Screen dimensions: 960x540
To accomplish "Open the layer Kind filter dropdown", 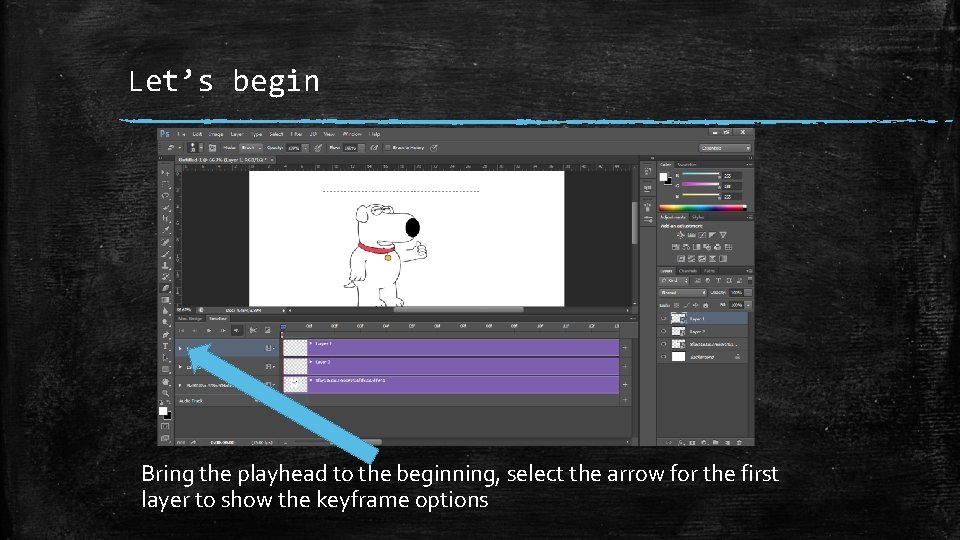I will click(x=674, y=280).
